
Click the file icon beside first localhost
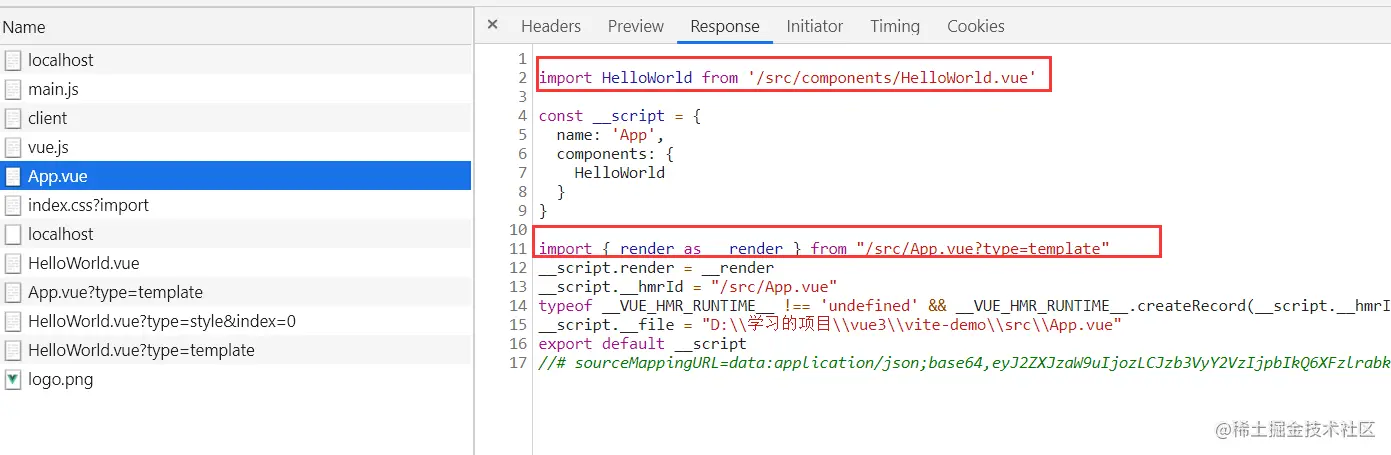(13, 60)
